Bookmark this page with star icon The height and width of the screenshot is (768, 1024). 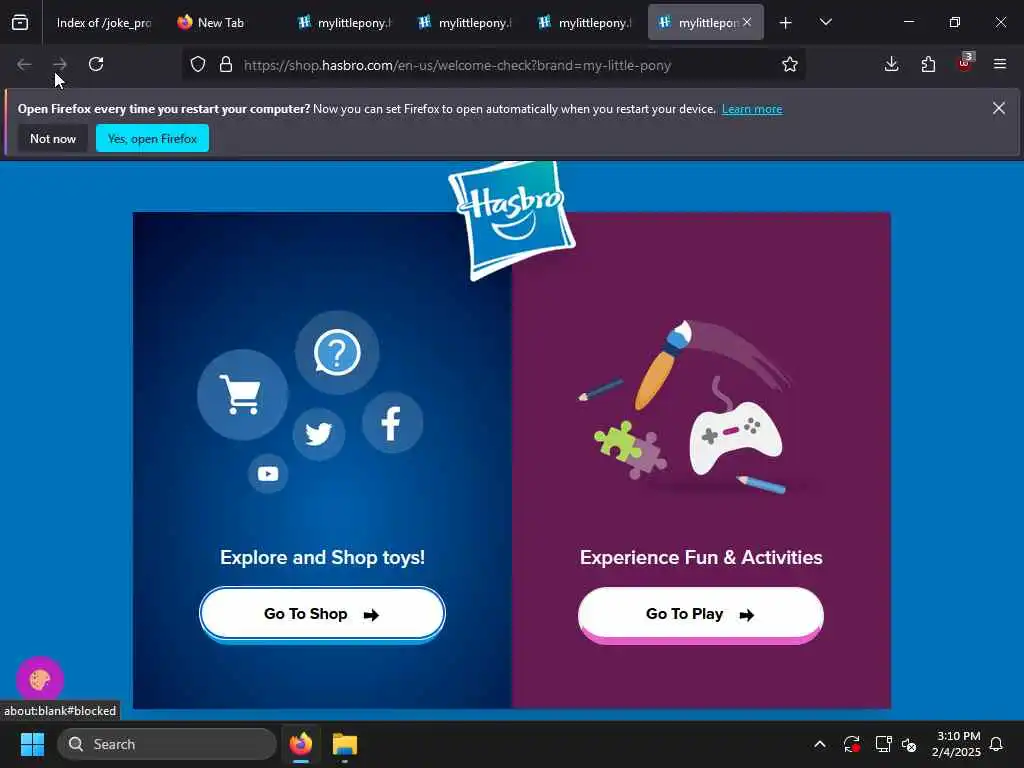790,64
